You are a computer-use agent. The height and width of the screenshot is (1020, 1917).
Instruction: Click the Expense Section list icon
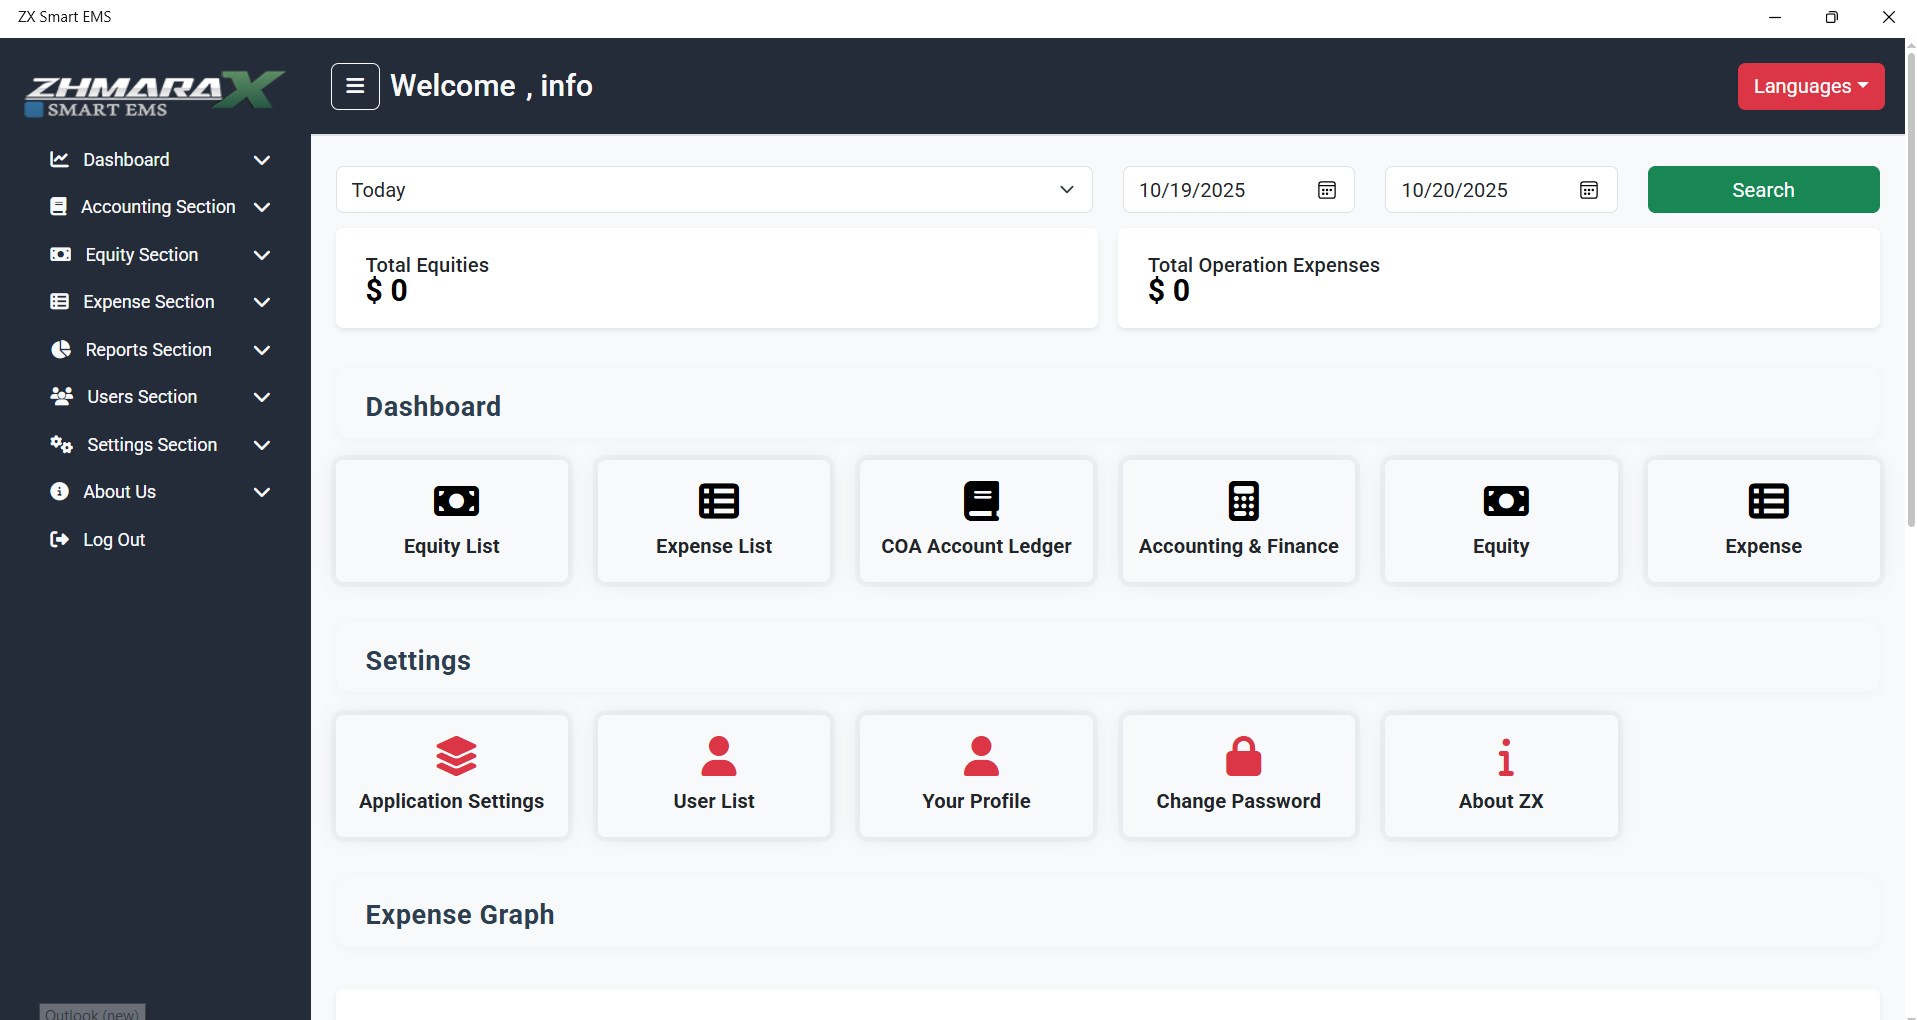point(59,301)
